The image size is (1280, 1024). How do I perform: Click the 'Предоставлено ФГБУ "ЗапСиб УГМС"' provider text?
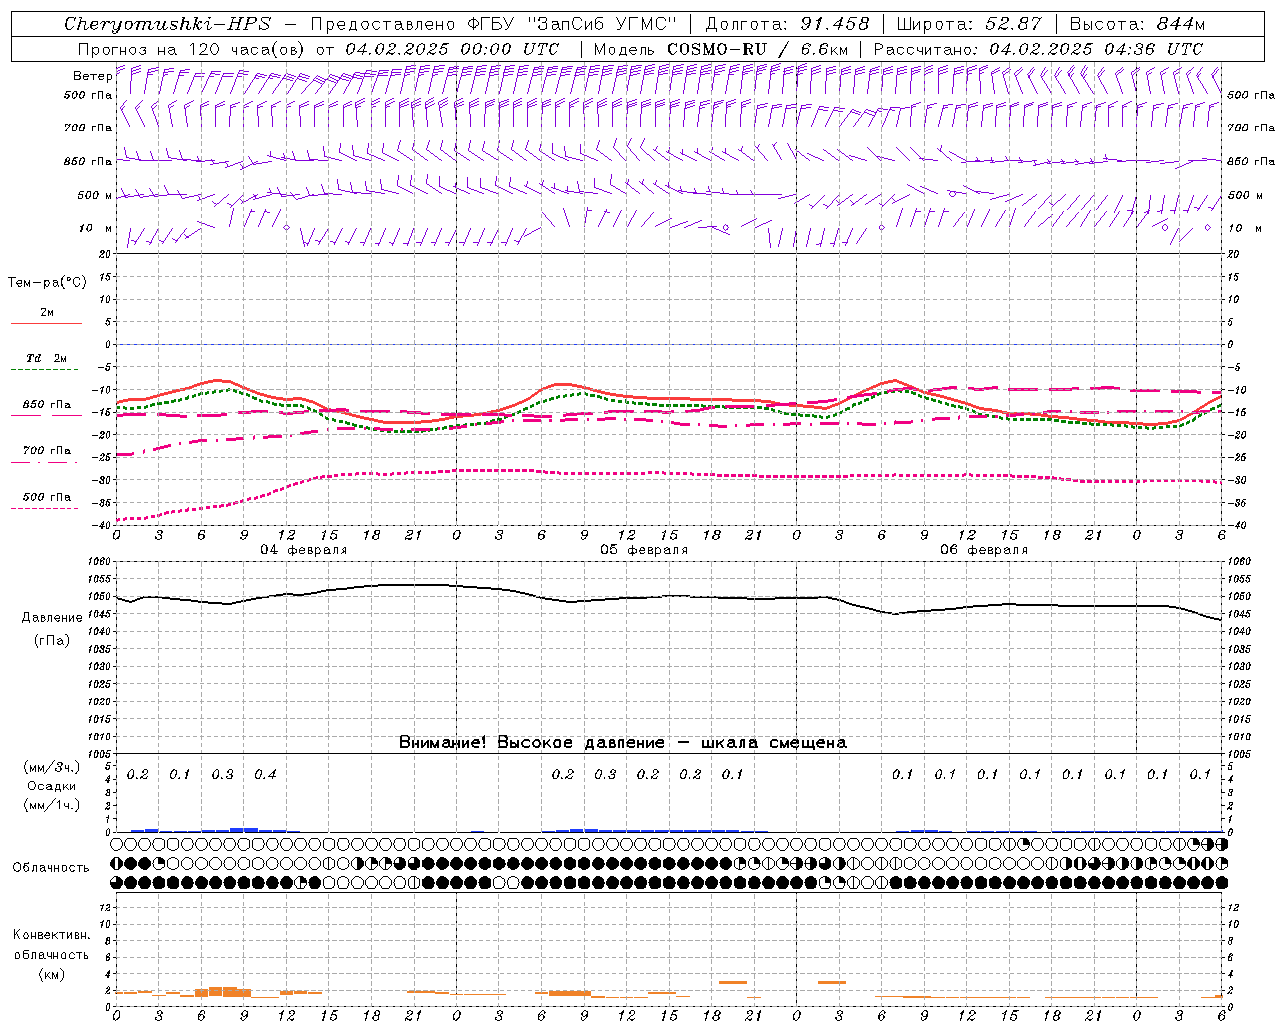click(494, 24)
